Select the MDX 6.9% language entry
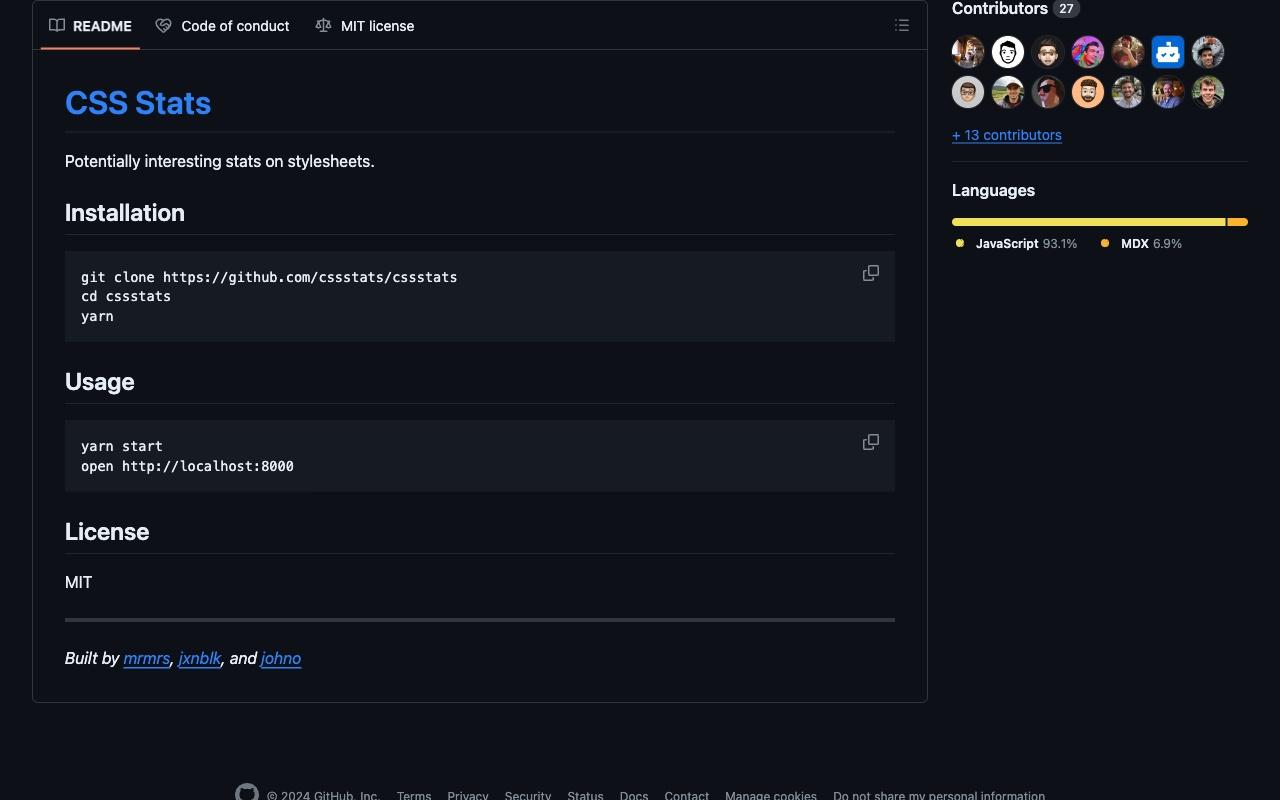Image resolution: width=1280 pixels, height=800 pixels. pyautogui.click(x=1141, y=244)
